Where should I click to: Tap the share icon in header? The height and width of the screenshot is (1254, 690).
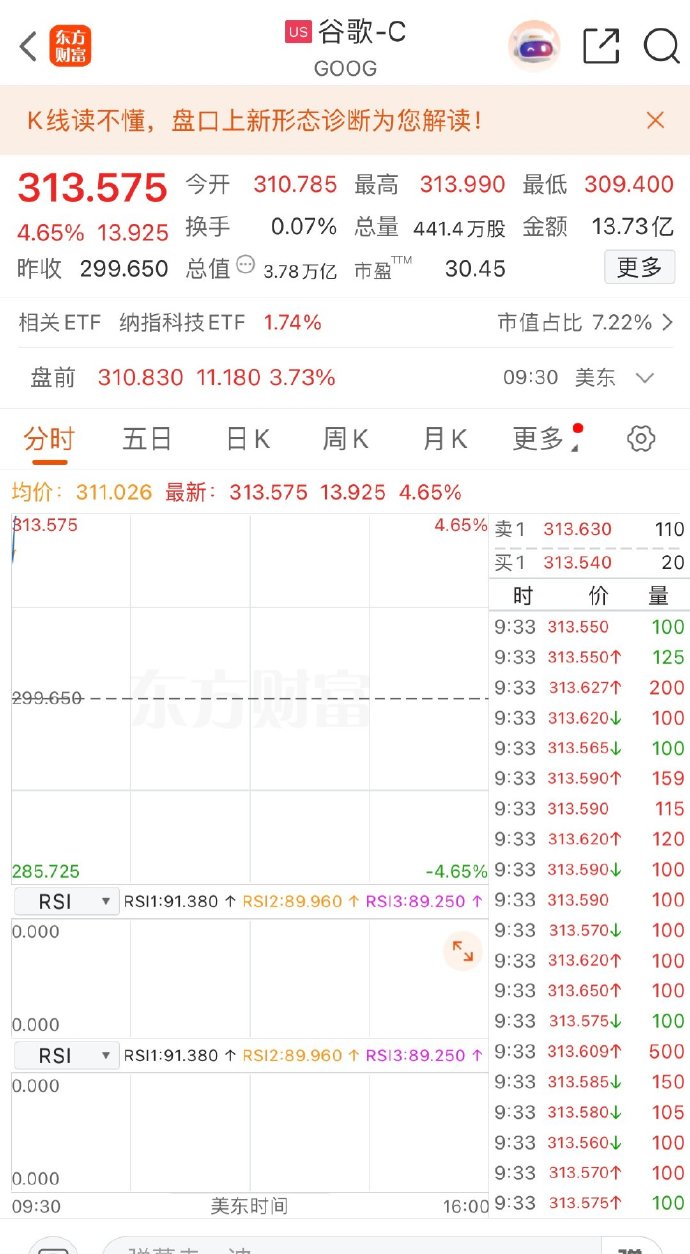[x=602, y=45]
